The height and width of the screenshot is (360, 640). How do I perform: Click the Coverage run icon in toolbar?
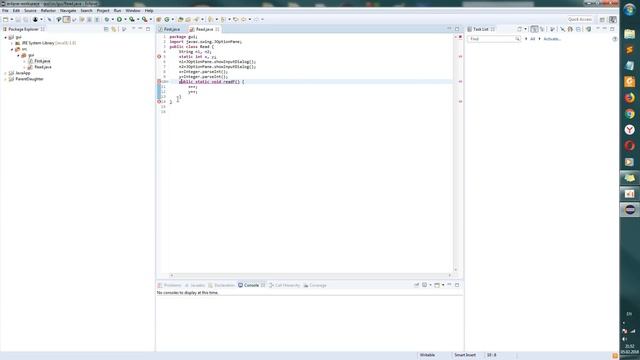click(x=132, y=19)
